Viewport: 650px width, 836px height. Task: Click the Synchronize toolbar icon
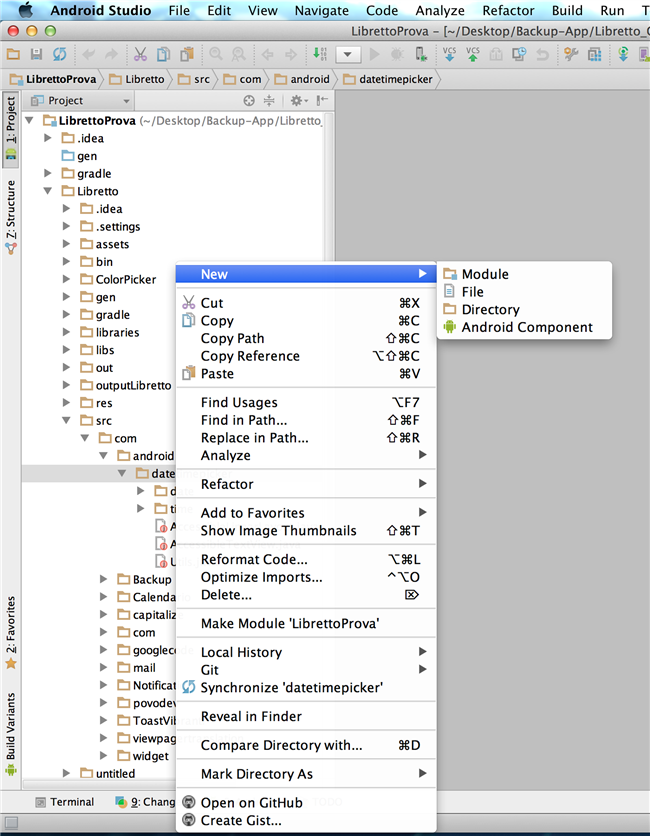[59, 54]
